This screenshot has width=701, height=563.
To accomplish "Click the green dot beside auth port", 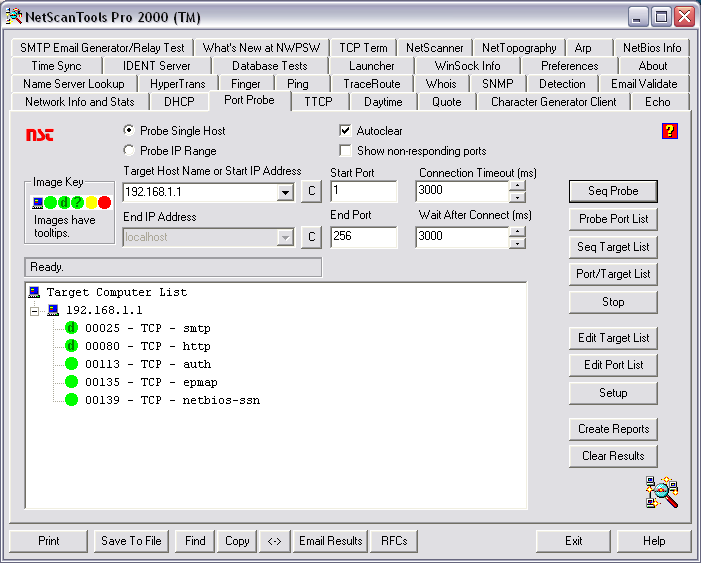I will (71, 364).
